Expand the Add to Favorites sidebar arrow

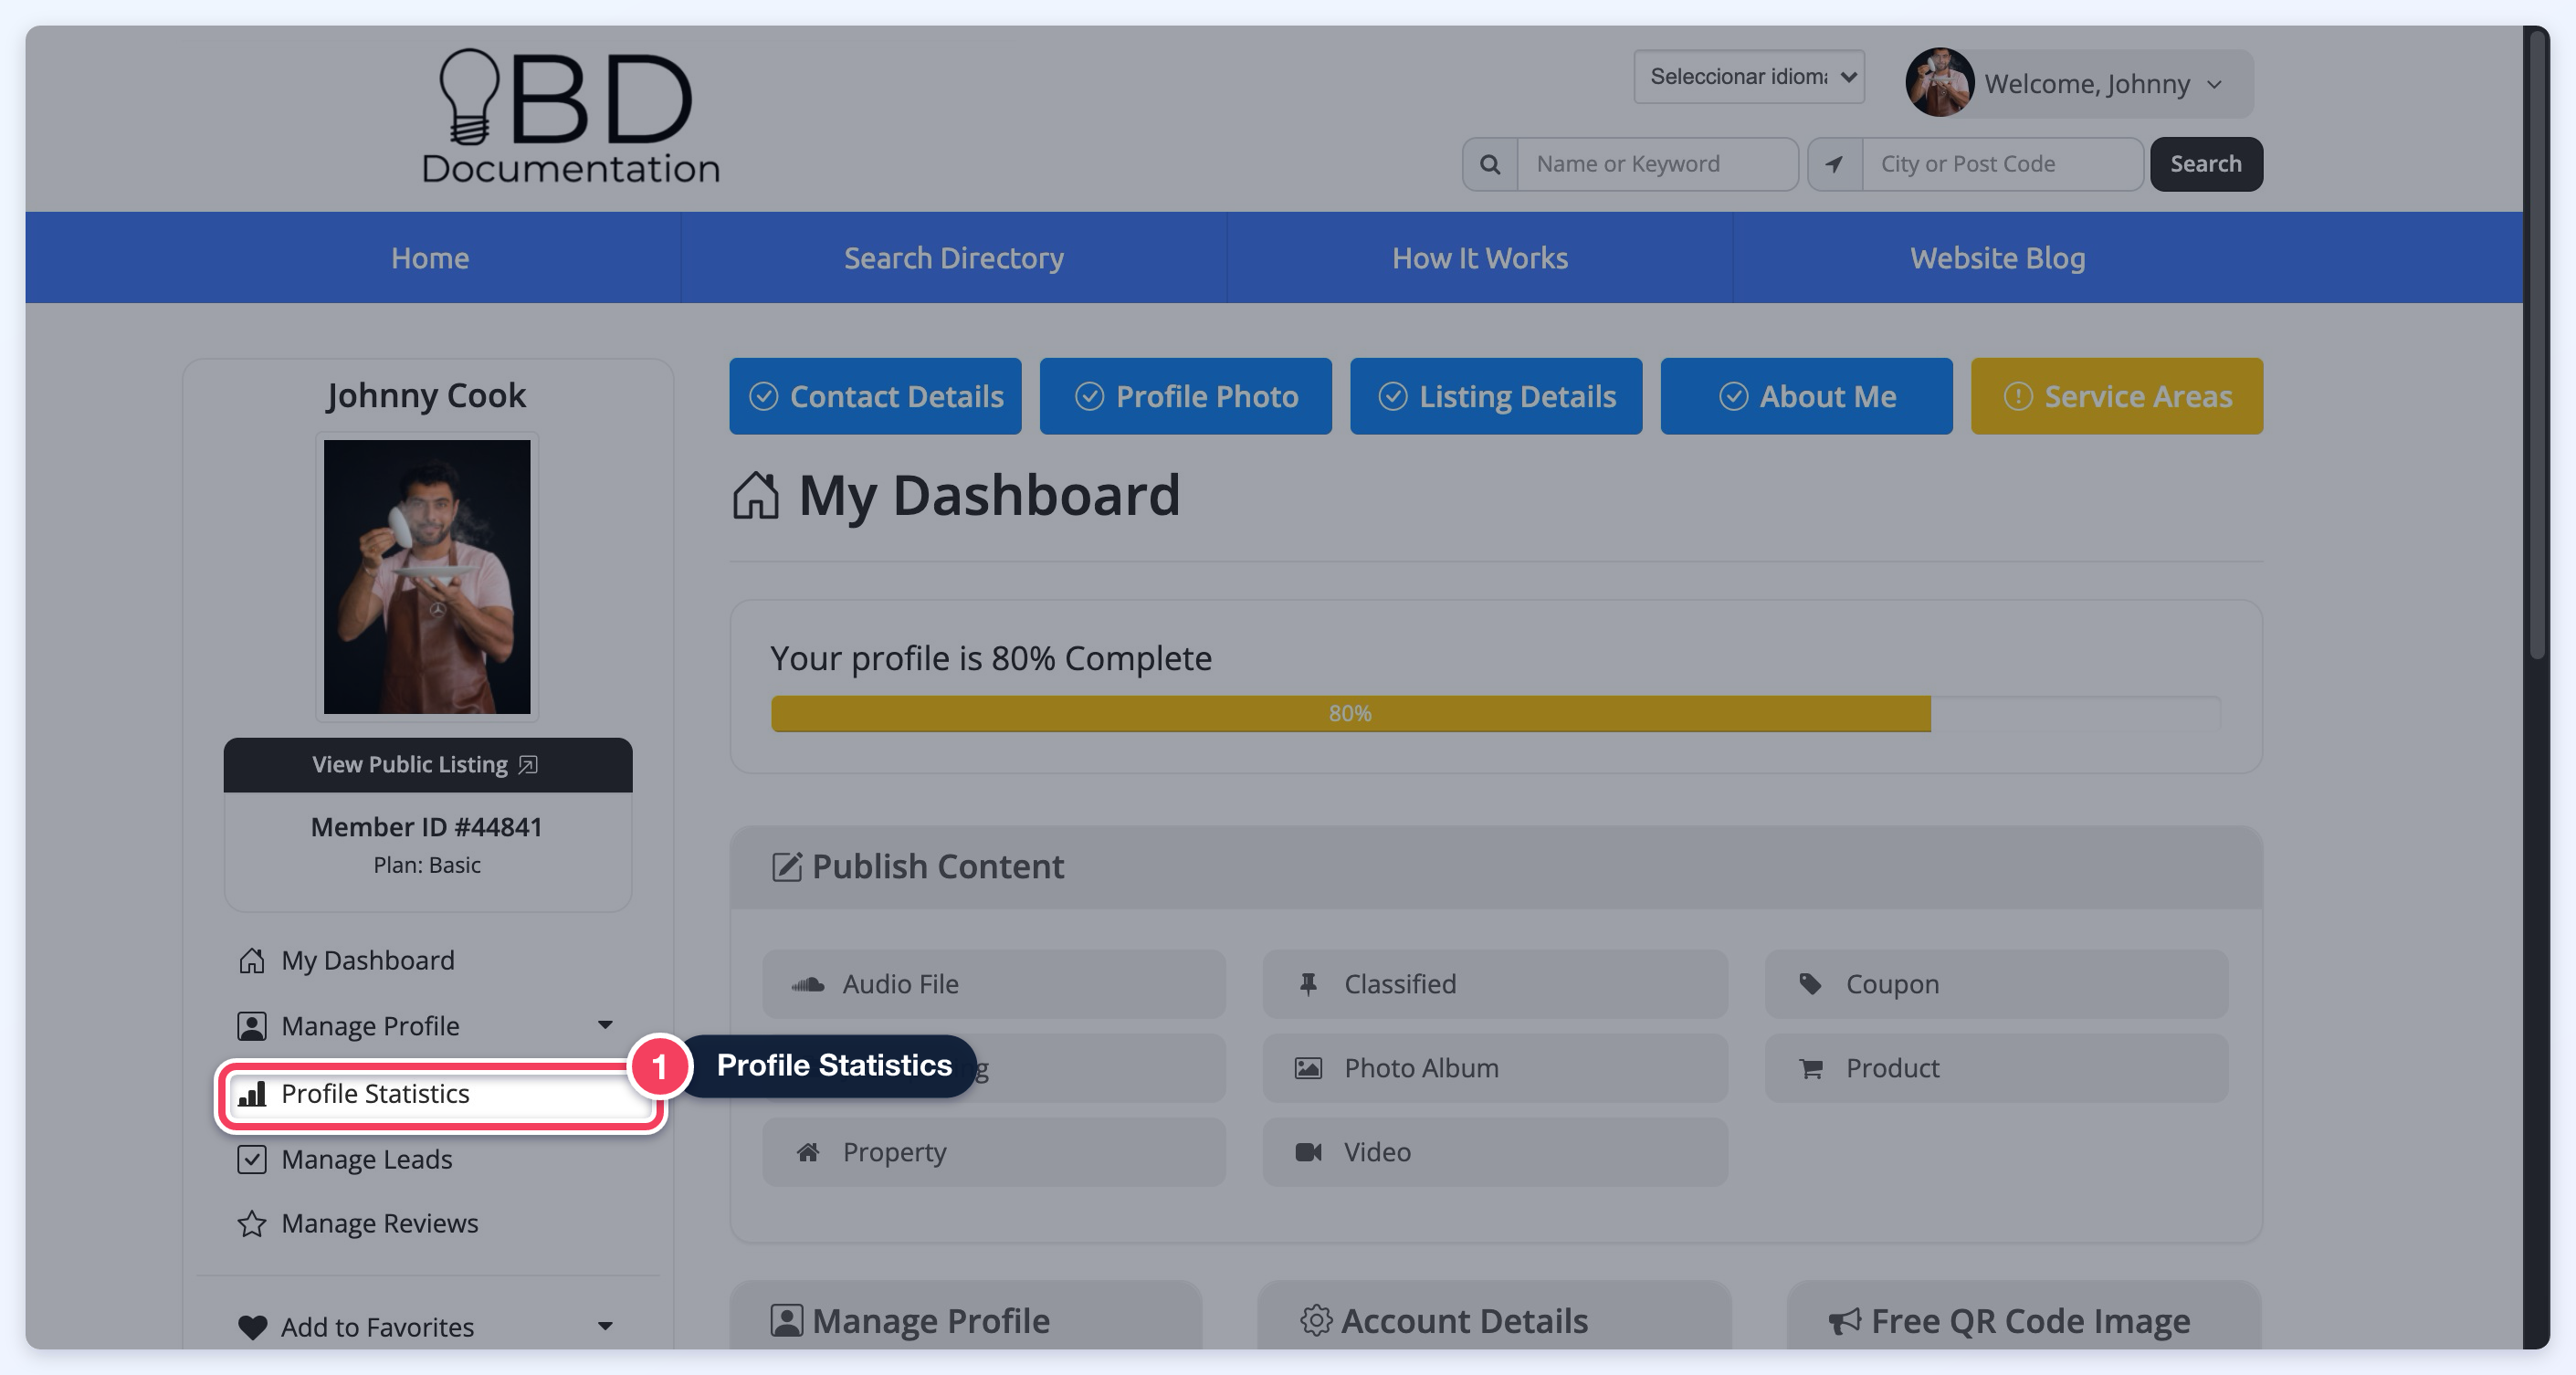coord(605,1326)
